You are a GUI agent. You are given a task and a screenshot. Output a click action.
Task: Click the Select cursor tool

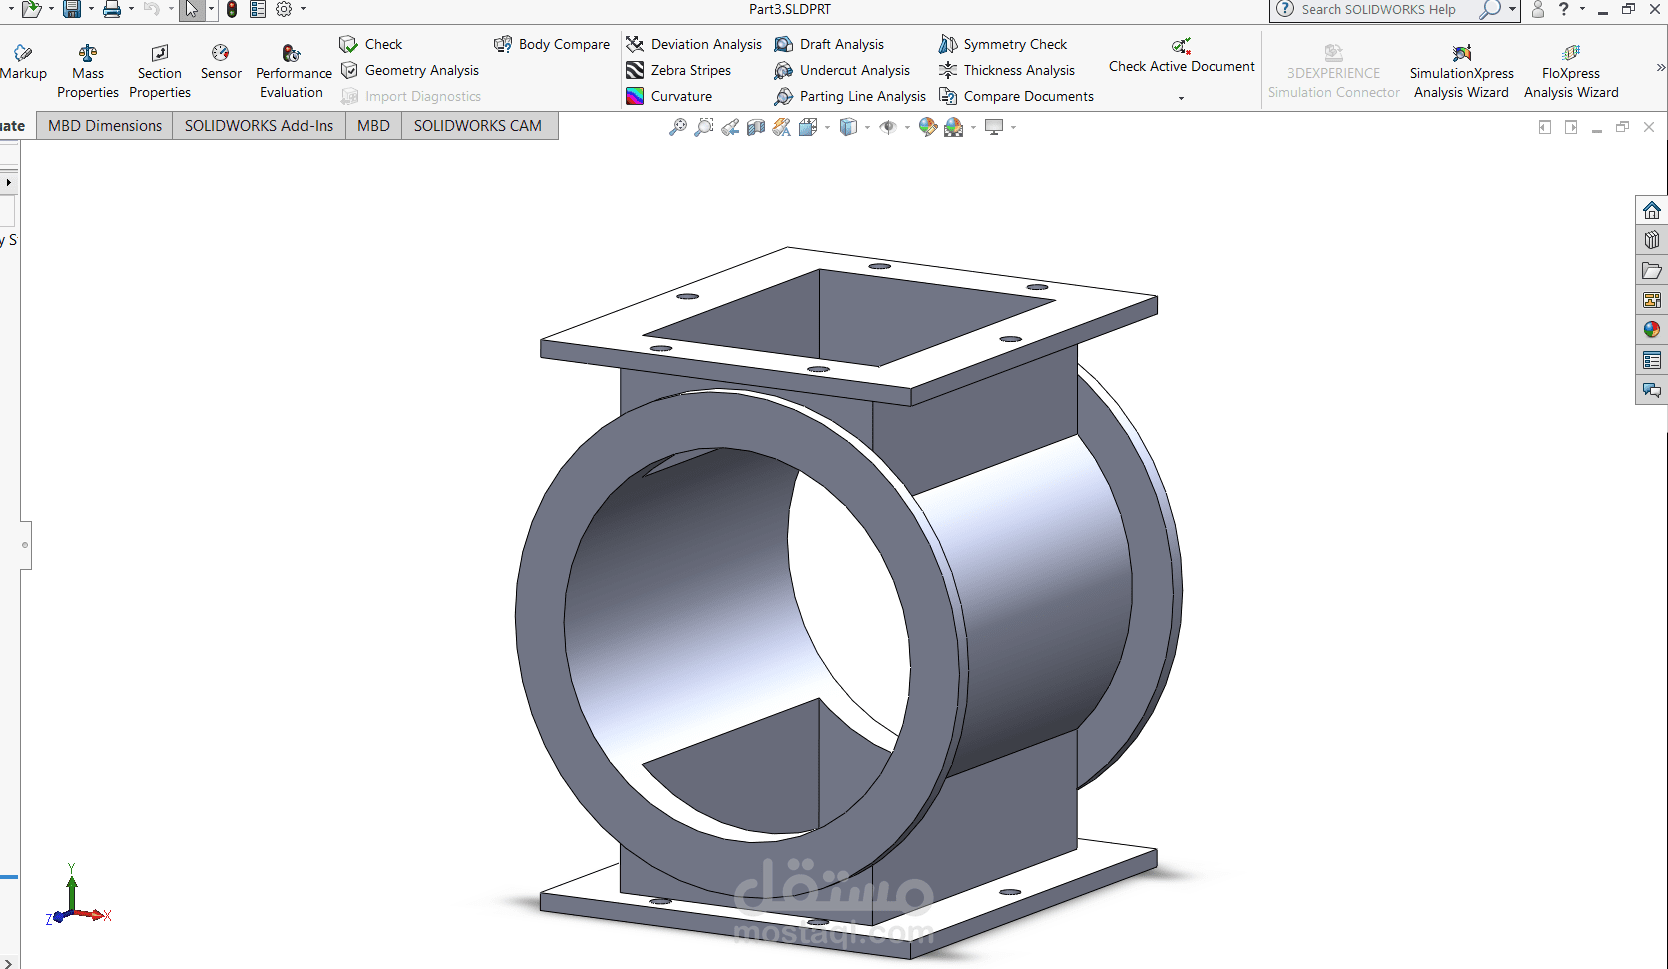point(192,9)
